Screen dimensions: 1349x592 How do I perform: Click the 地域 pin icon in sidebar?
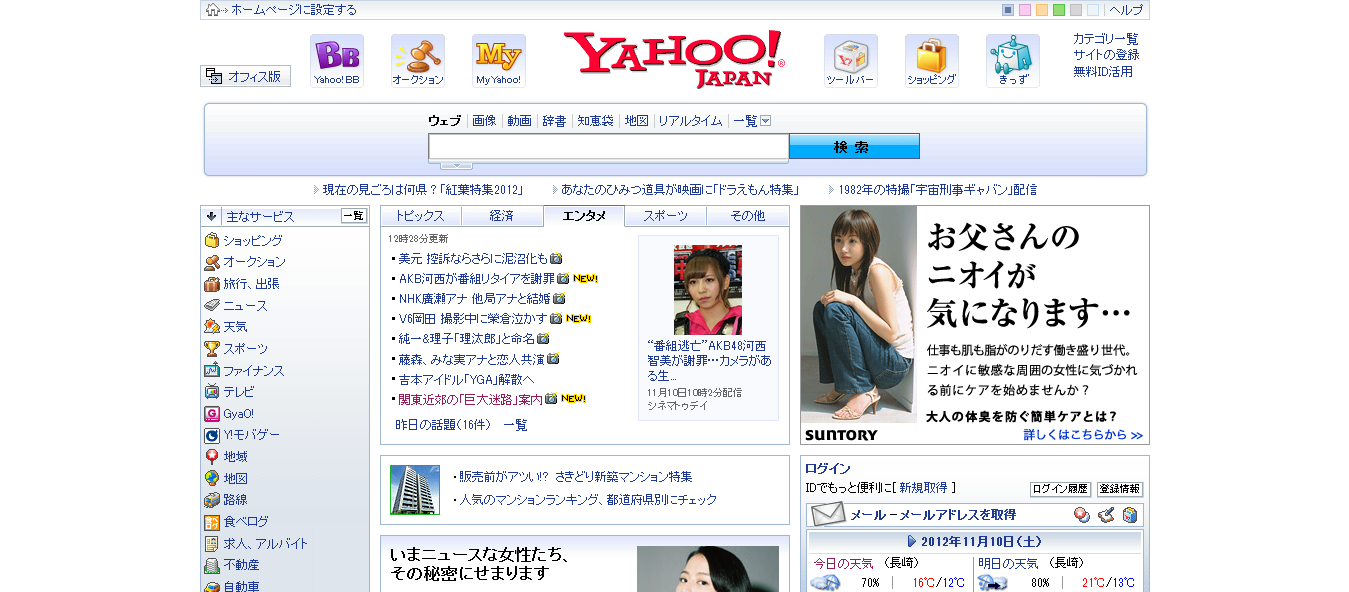point(212,456)
